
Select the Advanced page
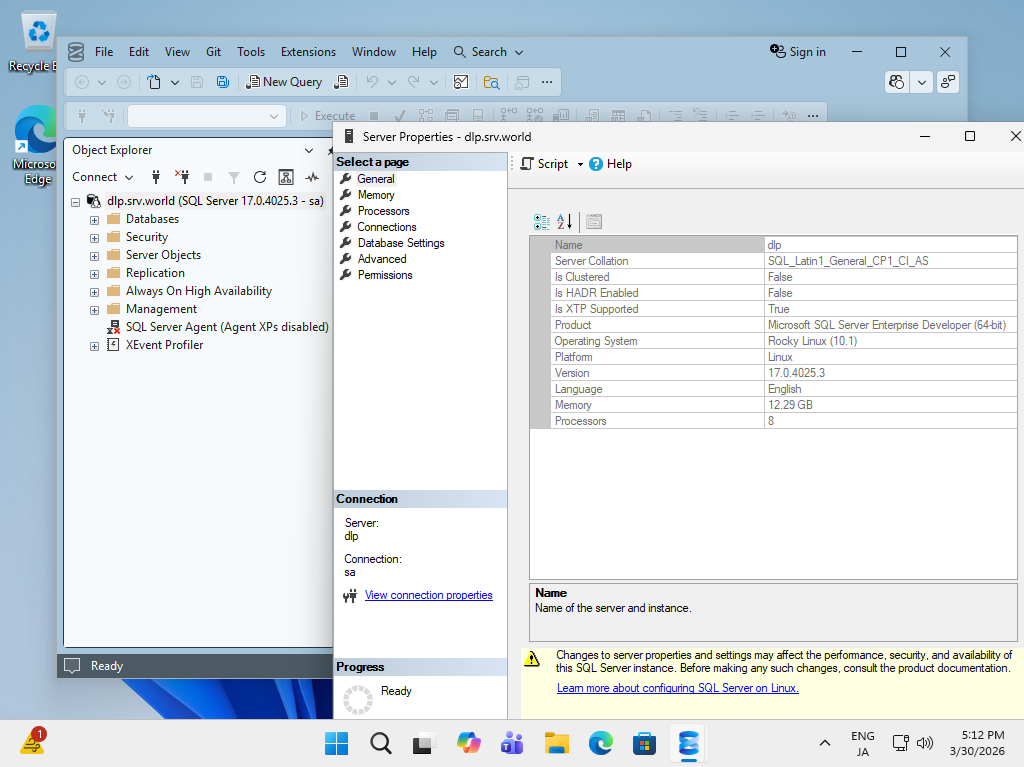point(382,259)
